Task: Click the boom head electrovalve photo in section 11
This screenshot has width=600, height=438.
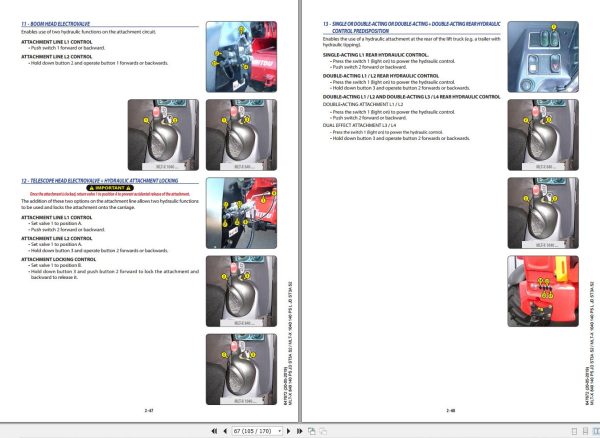Action: tap(241, 57)
